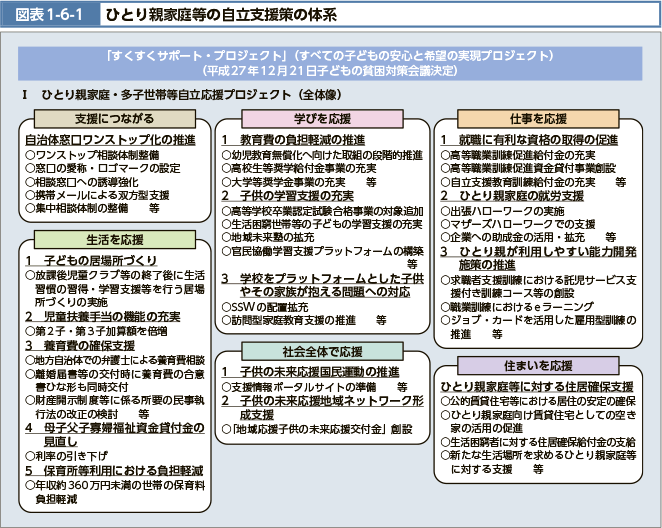The image size is (662, 528).
Task: Click the すくすくサポート・プロジェクト header banner
Action: click(x=330, y=63)
